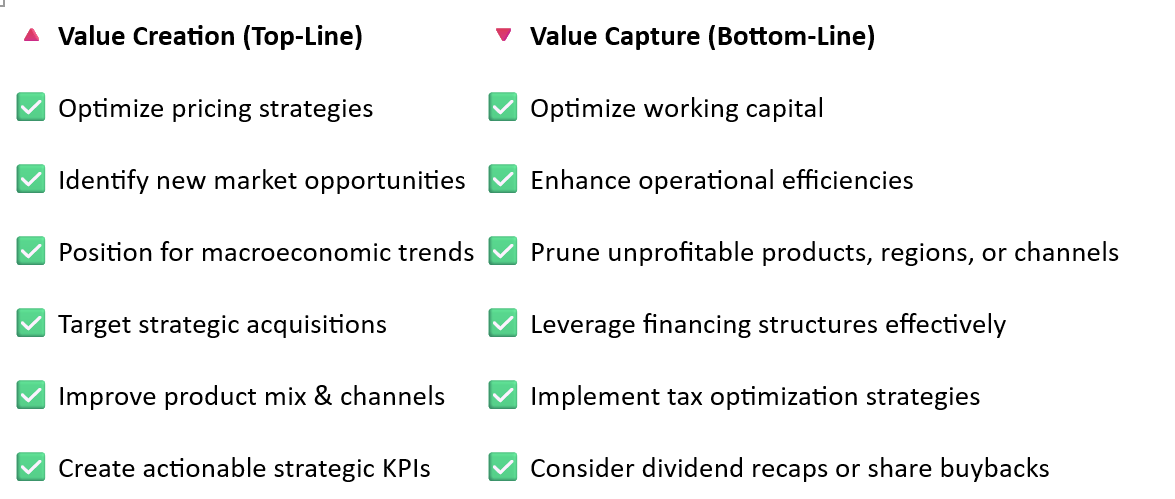Viewport: 1175px width, 499px height.
Task: Click the text Leverage financing structures effectively
Action: 768,324
